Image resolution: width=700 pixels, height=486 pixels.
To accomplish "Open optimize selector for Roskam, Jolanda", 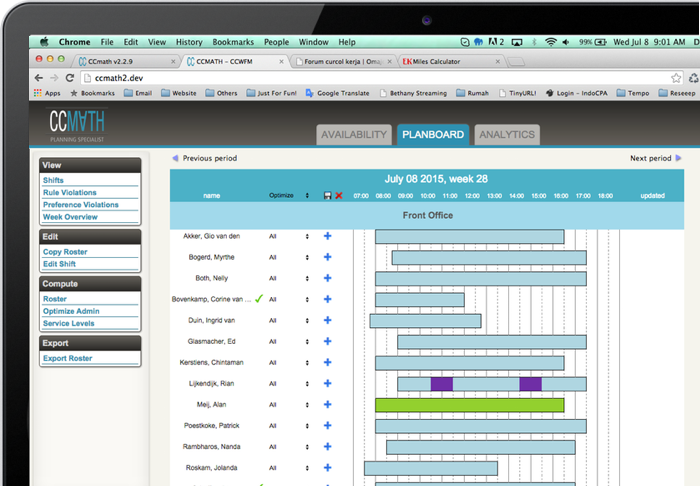I will click(307, 468).
